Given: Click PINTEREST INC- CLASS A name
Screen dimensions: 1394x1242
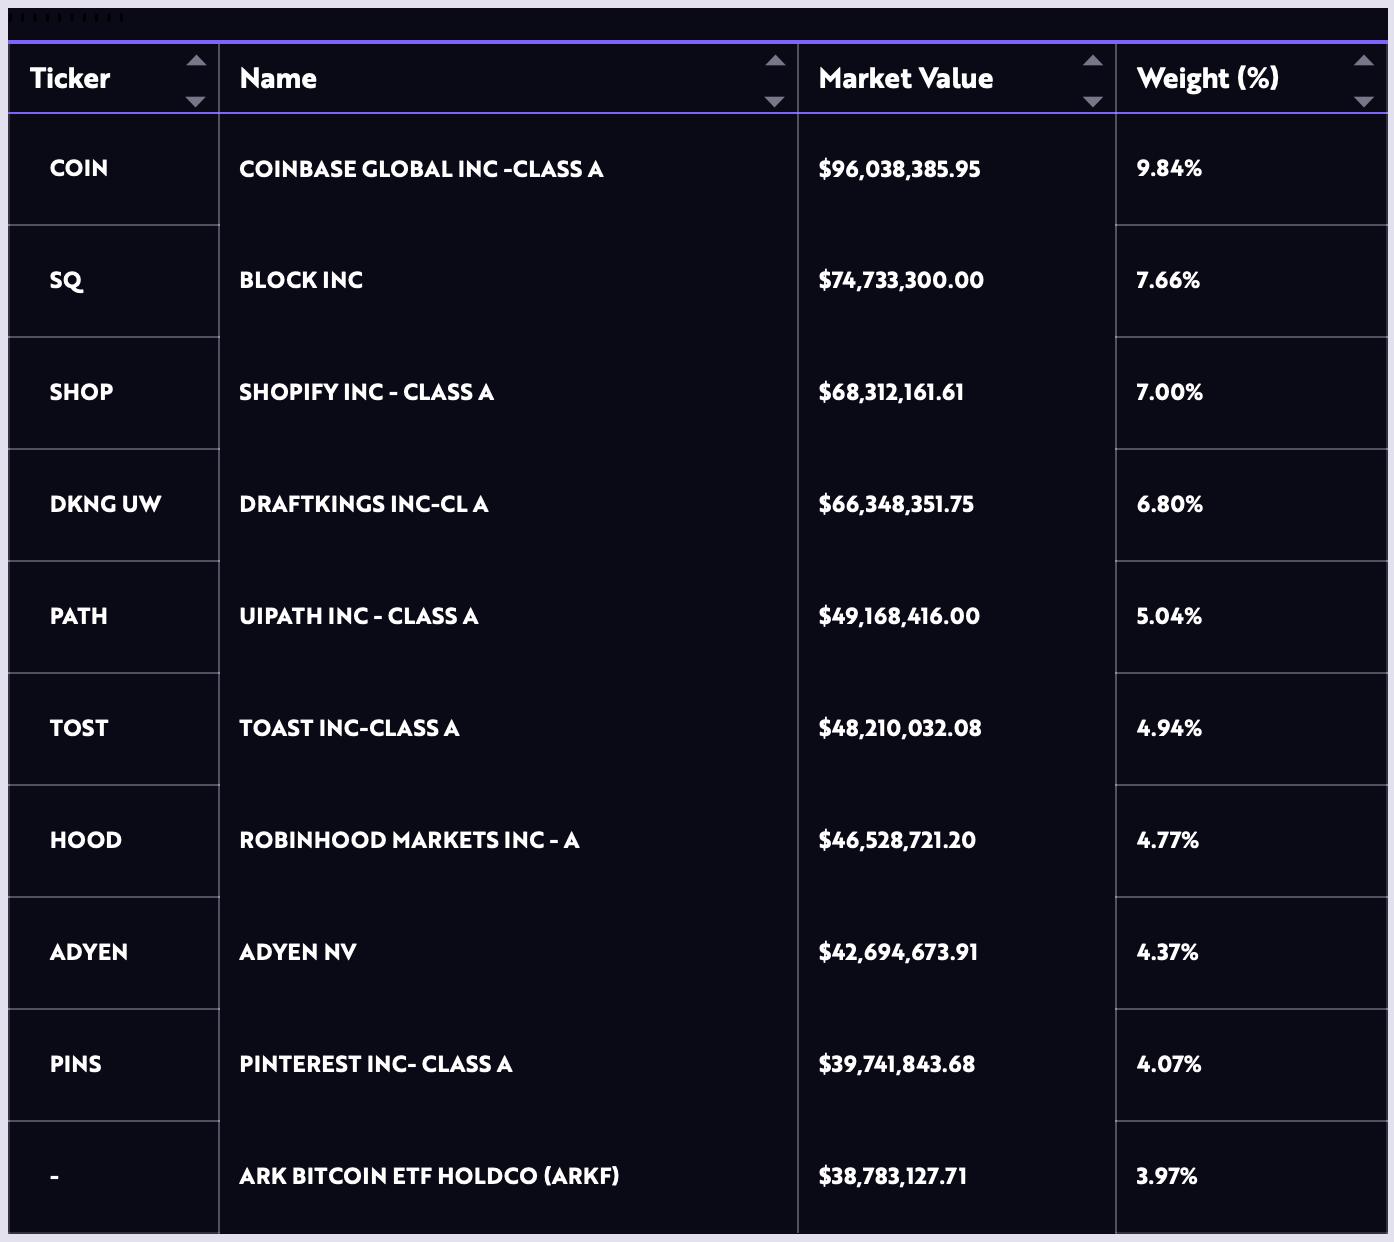Looking at the screenshot, I should (x=375, y=1064).
